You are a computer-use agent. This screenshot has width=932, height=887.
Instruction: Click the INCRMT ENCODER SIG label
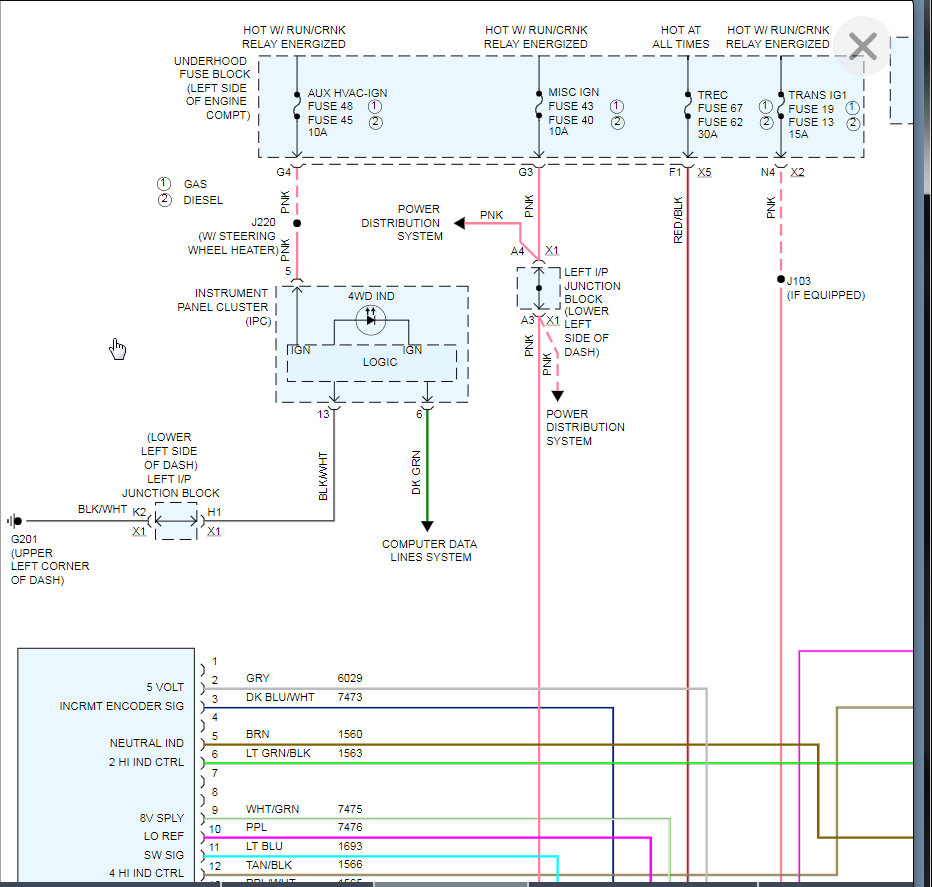click(x=121, y=706)
